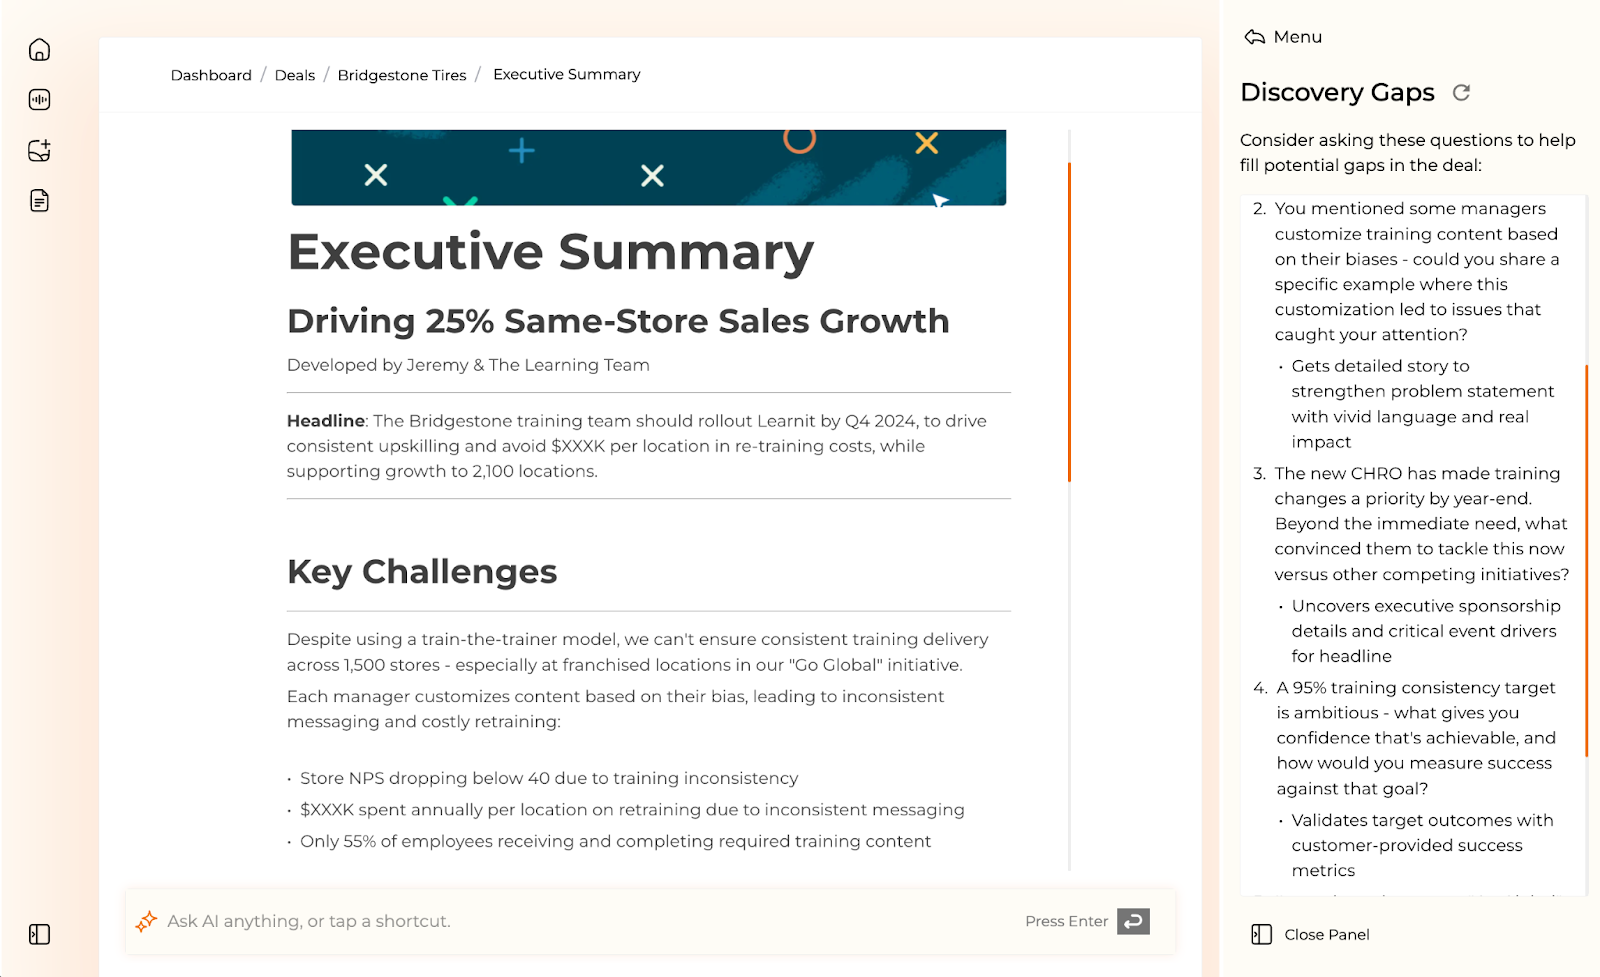Open the Deals breadcrumb
The image size is (1600, 977).
[x=295, y=75]
